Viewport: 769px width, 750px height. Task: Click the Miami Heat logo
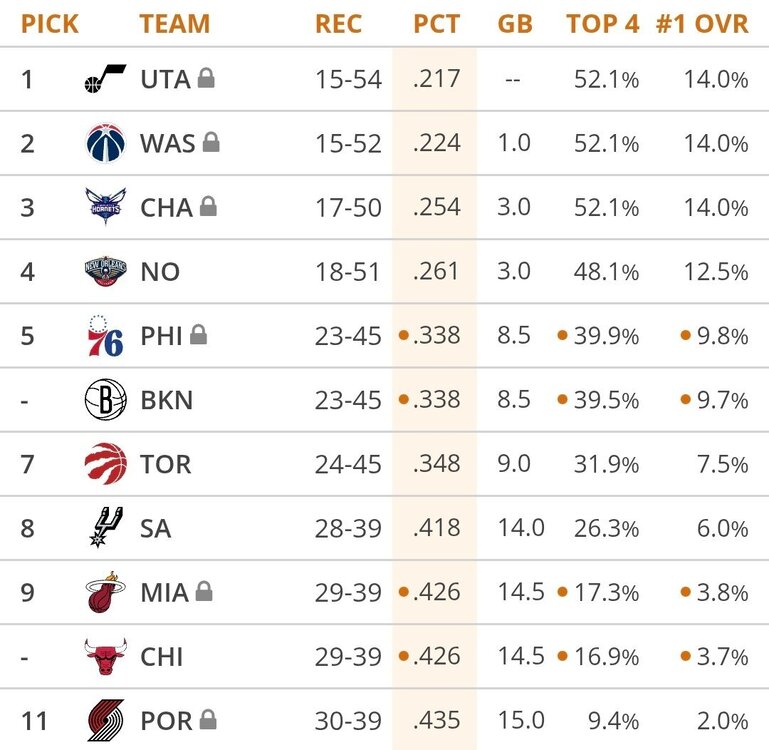pos(105,592)
